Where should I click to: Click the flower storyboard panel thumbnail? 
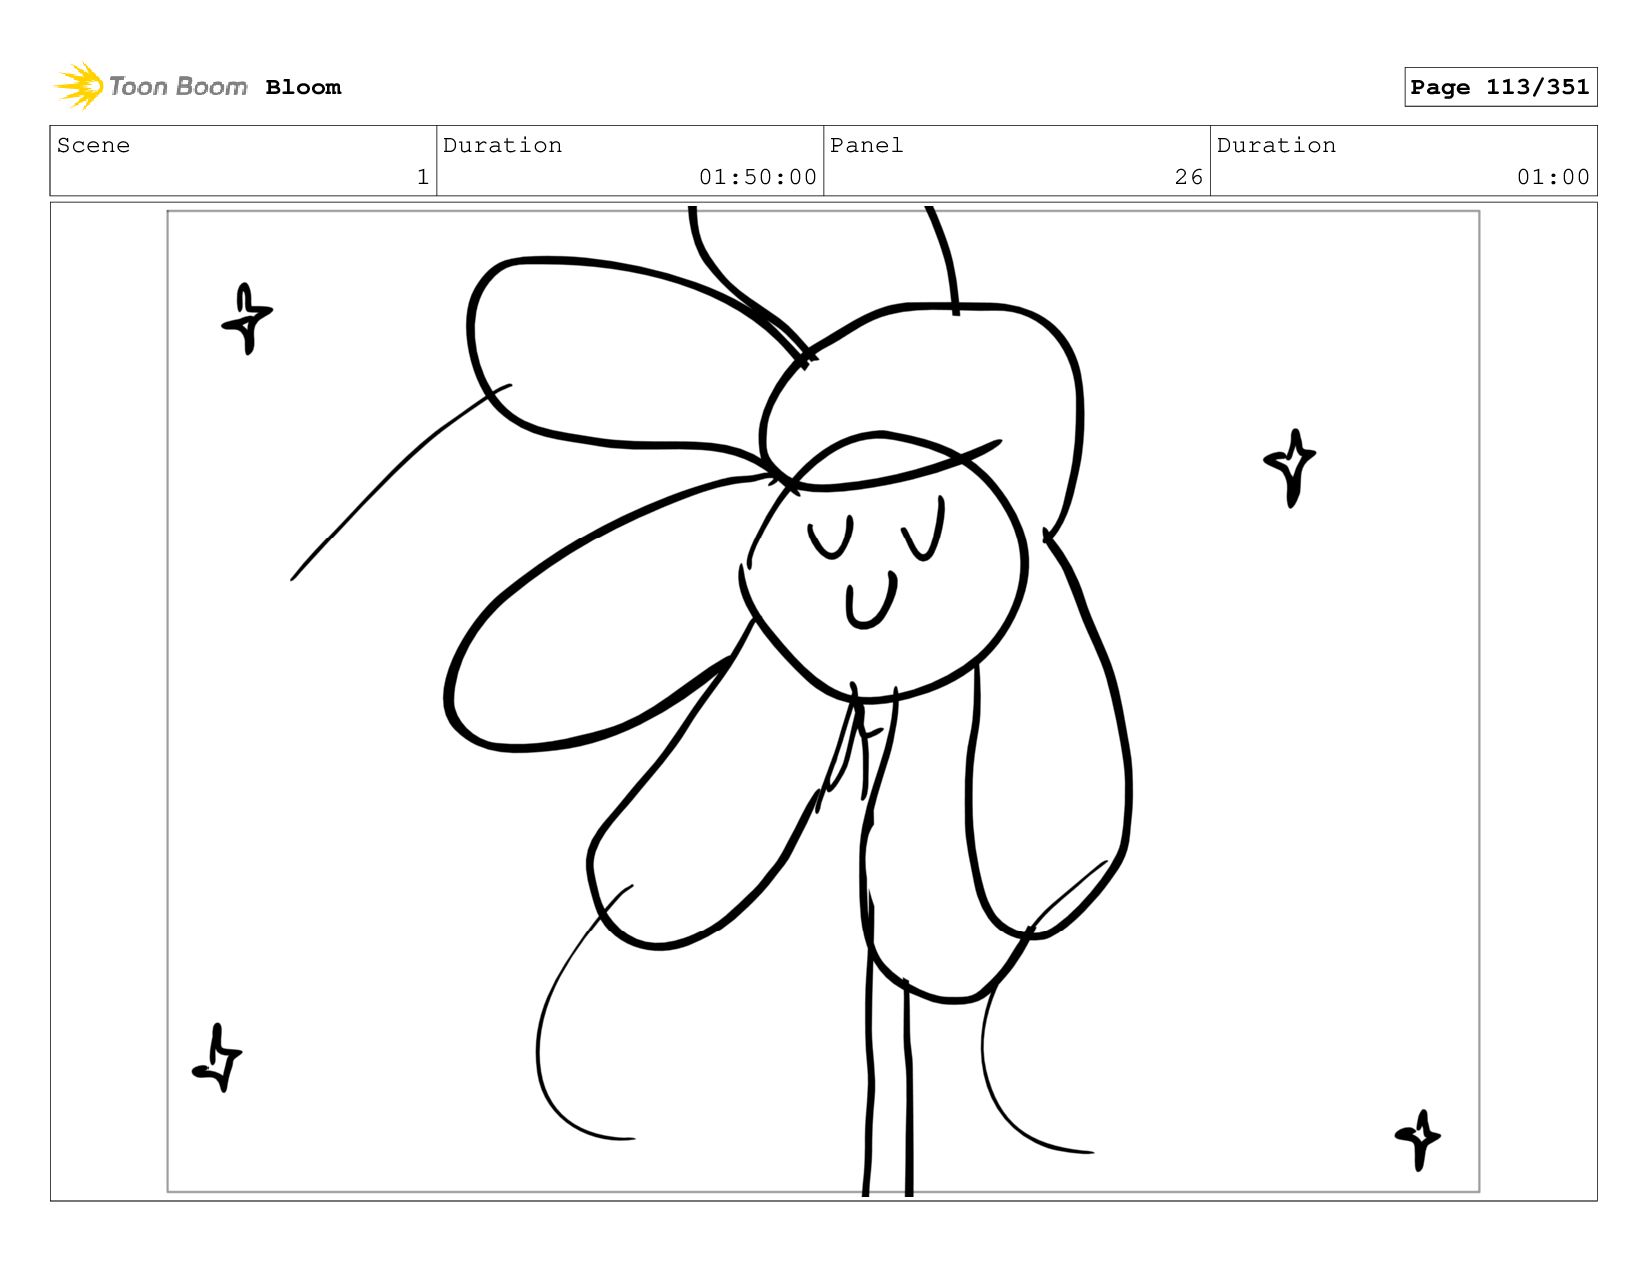tap(823, 701)
